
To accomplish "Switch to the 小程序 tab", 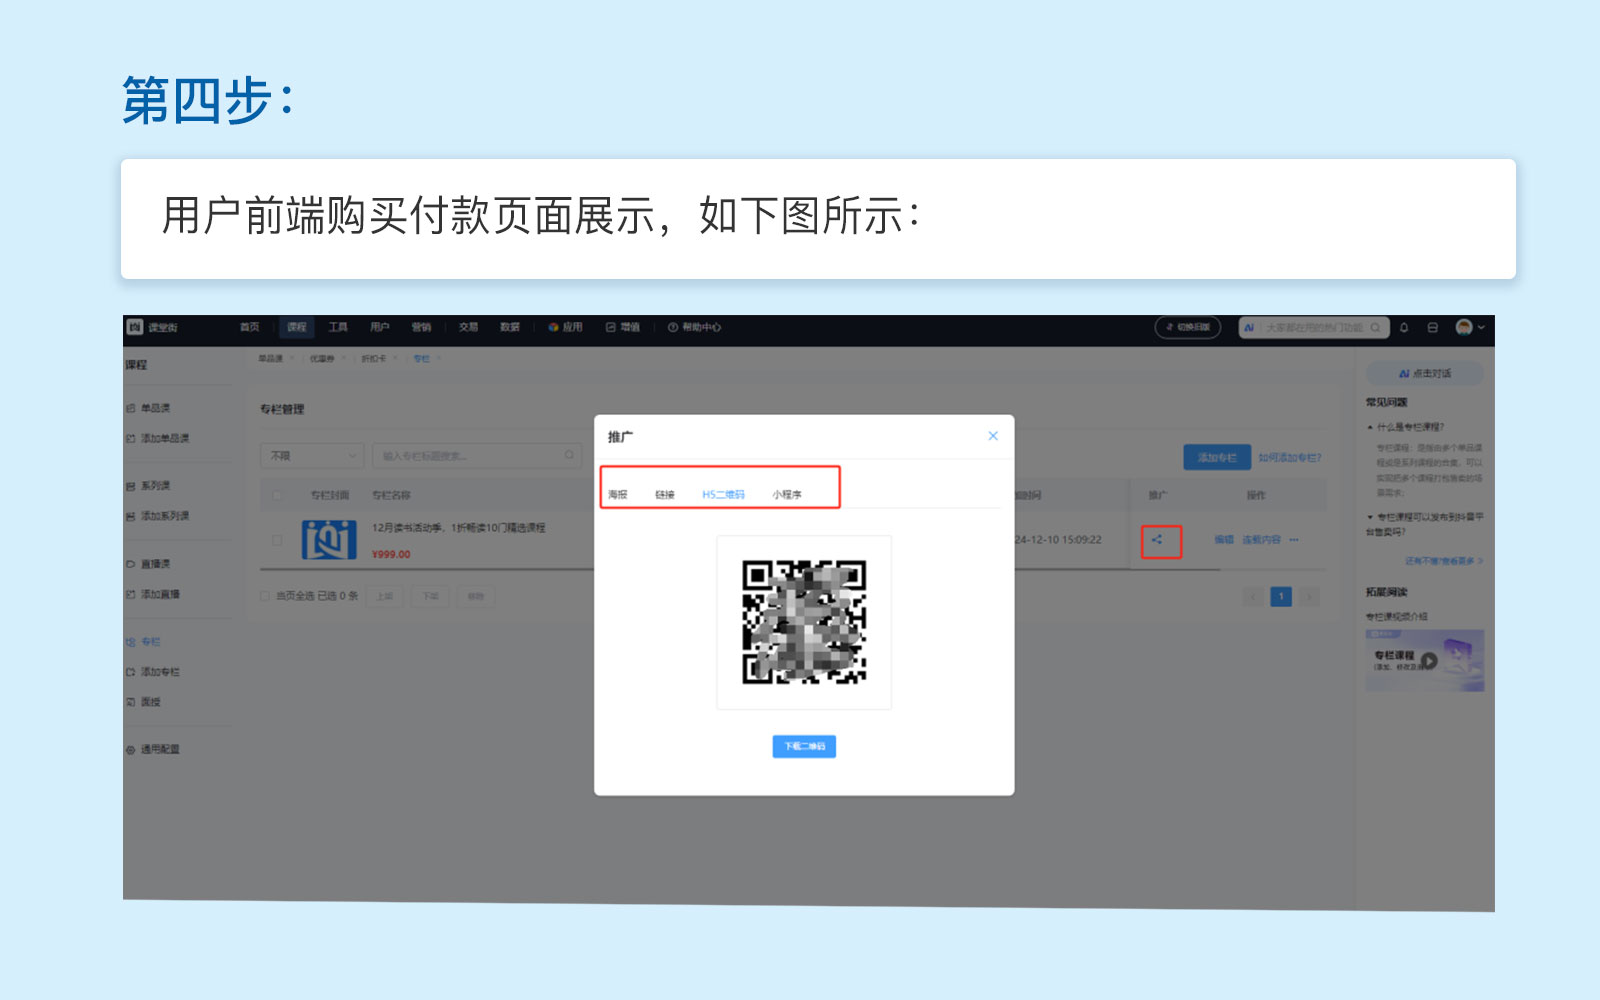I will click(x=787, y=494).
